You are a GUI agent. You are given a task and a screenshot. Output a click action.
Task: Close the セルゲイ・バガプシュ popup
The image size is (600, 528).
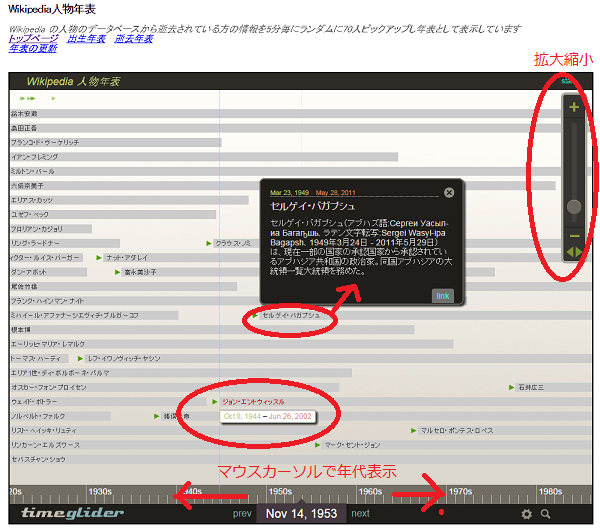click(x=449, y=192)
